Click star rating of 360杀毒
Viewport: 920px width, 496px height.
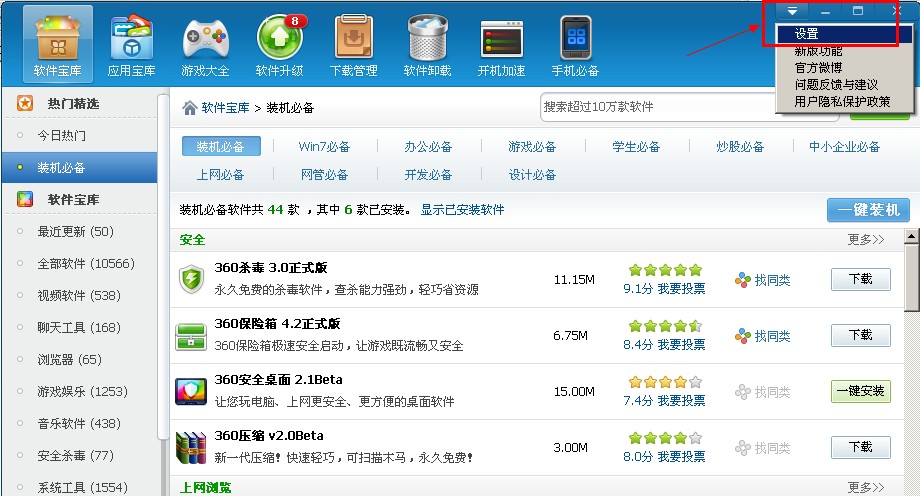click(665, 270)
